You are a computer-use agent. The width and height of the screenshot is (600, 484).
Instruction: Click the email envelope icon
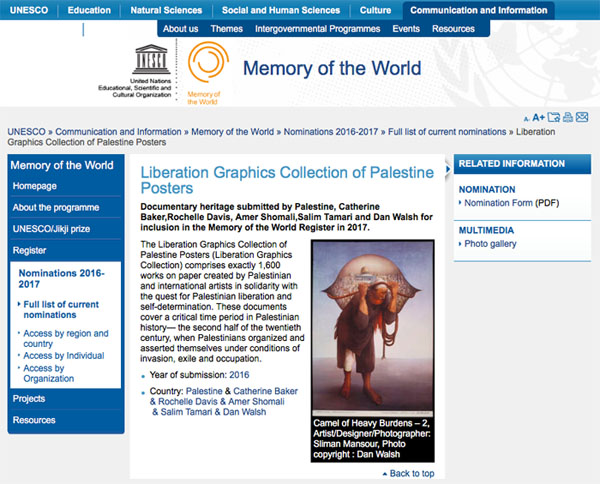[x=582, y=117]
